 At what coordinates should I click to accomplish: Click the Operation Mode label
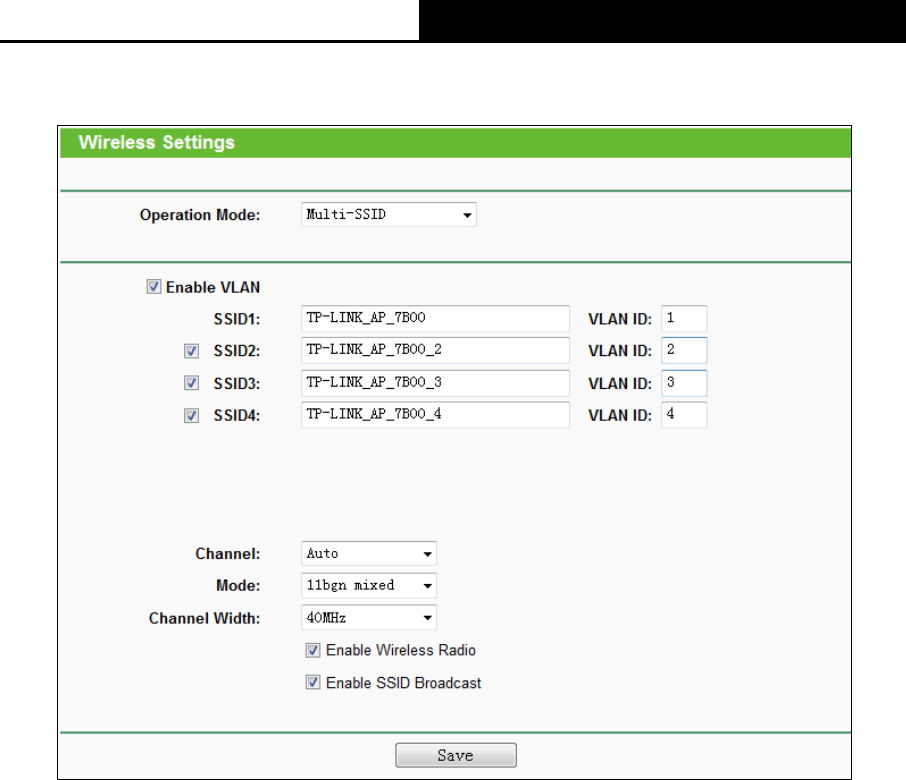point(200,215)
